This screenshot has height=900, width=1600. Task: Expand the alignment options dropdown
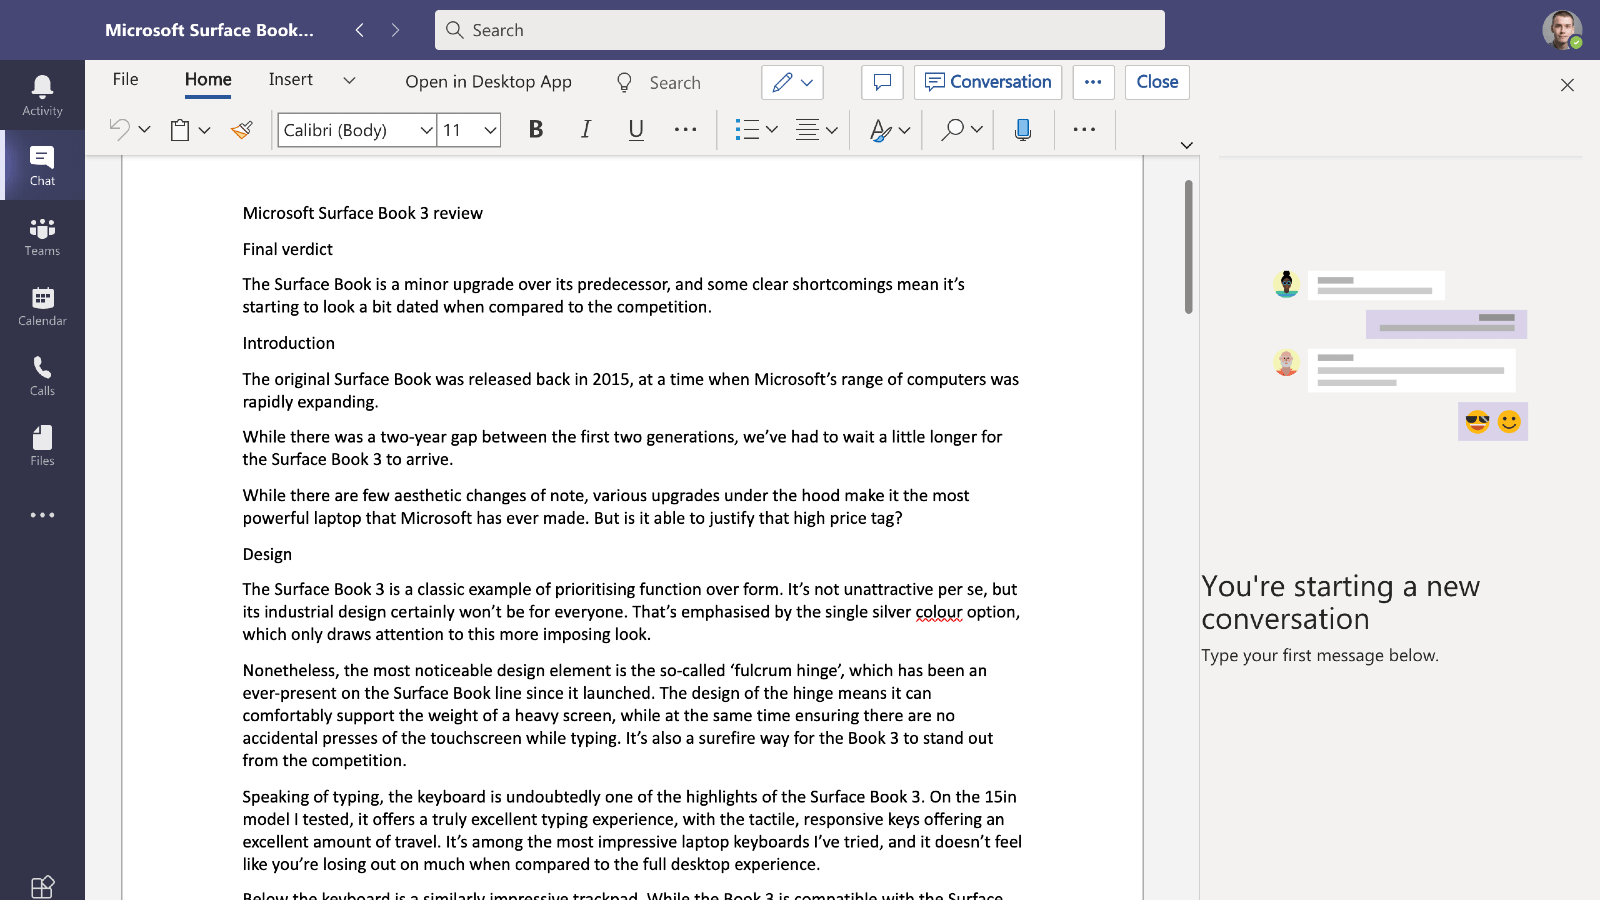(x=831, y=129)
